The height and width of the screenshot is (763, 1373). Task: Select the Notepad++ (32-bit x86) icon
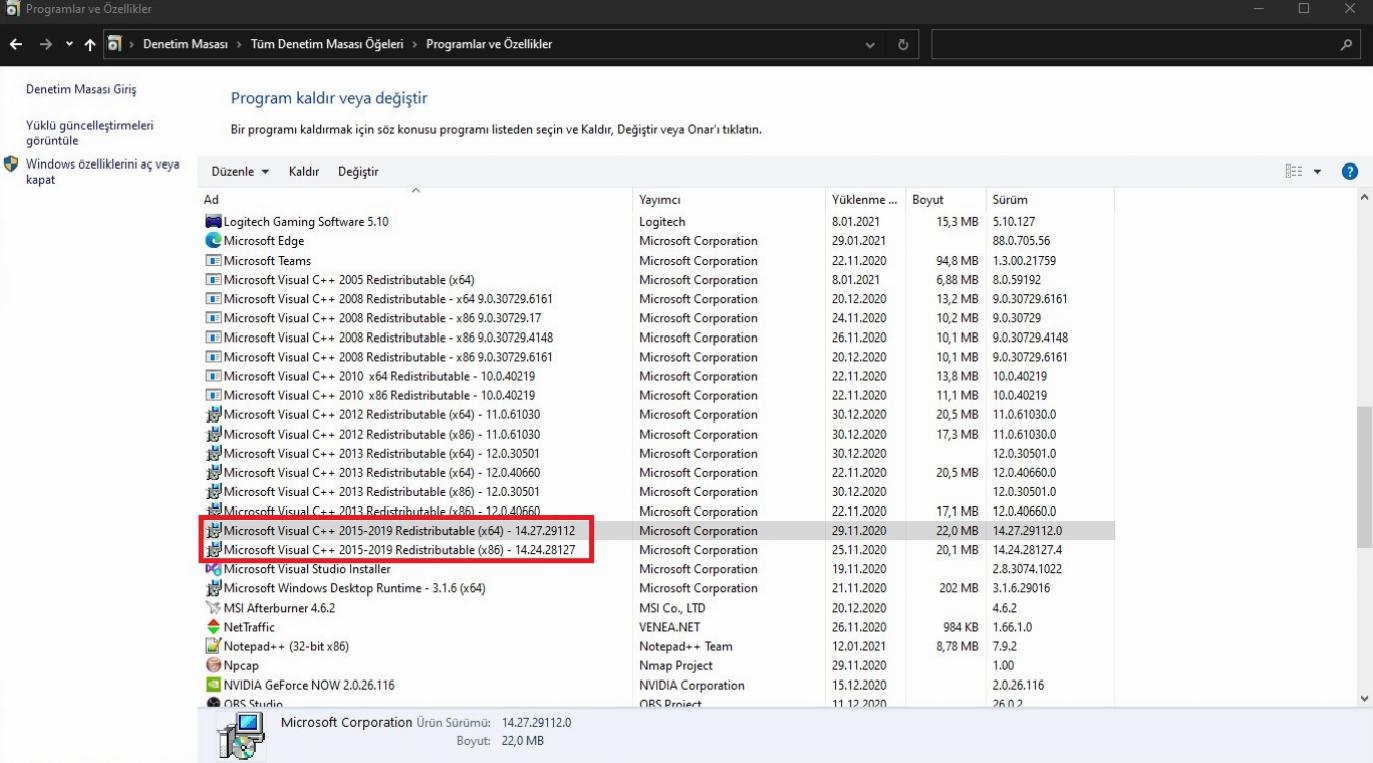(213, 647)
